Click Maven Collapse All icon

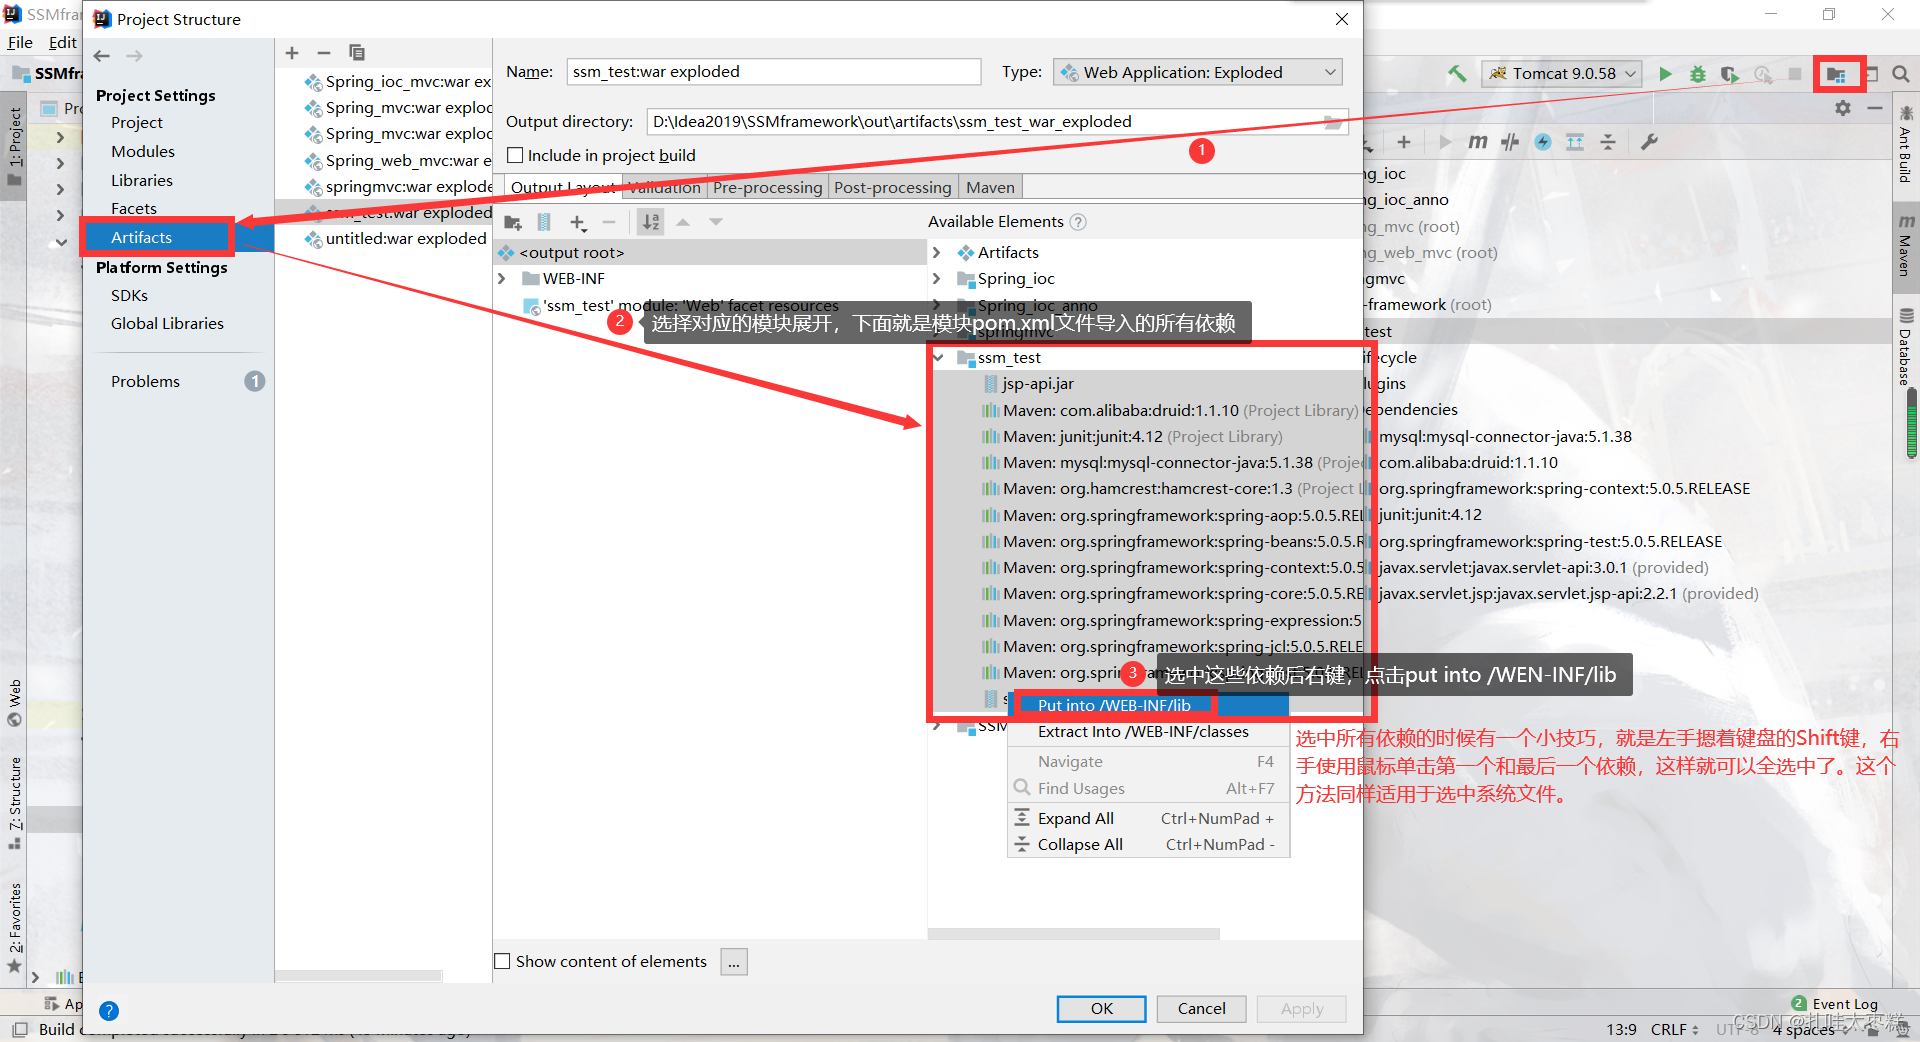(x=1608, y=142)
